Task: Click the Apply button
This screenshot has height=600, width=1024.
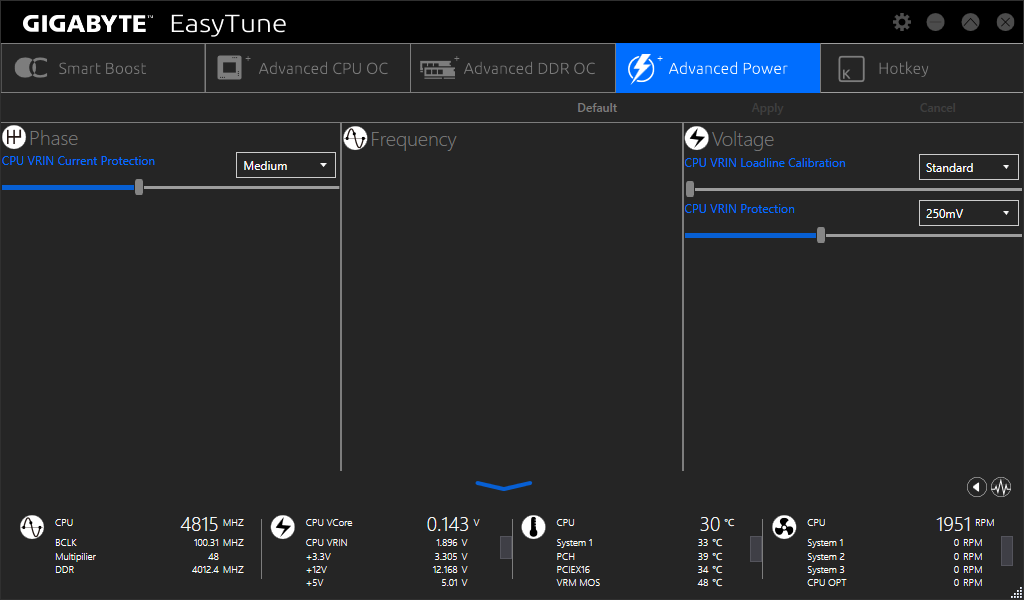Action: [767, 108]
